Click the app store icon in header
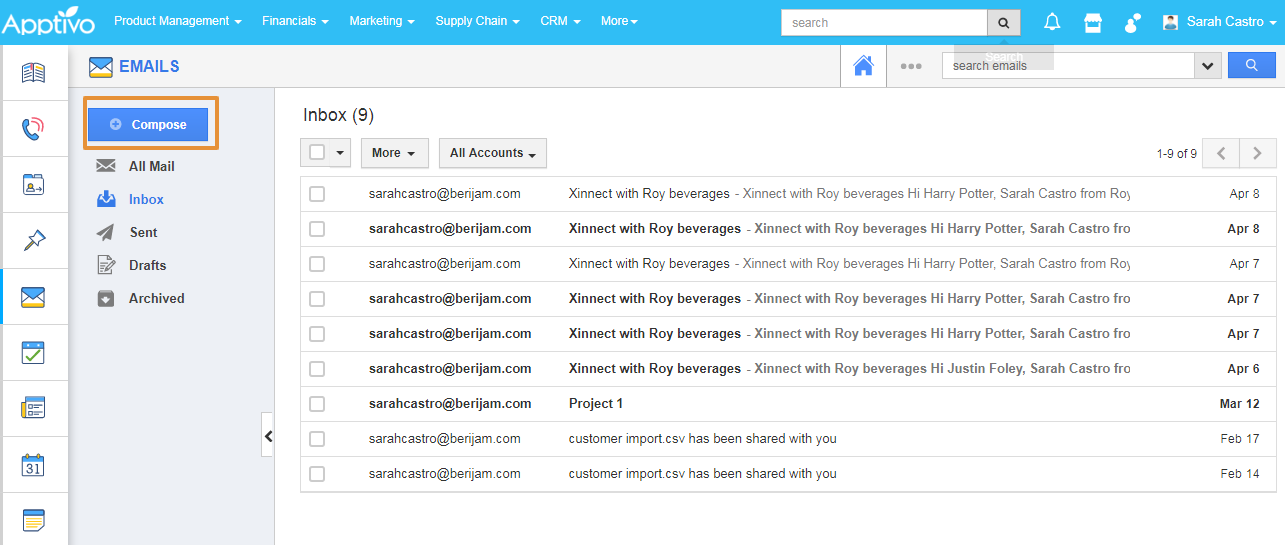1285x545 pixels. (1093, 22)
